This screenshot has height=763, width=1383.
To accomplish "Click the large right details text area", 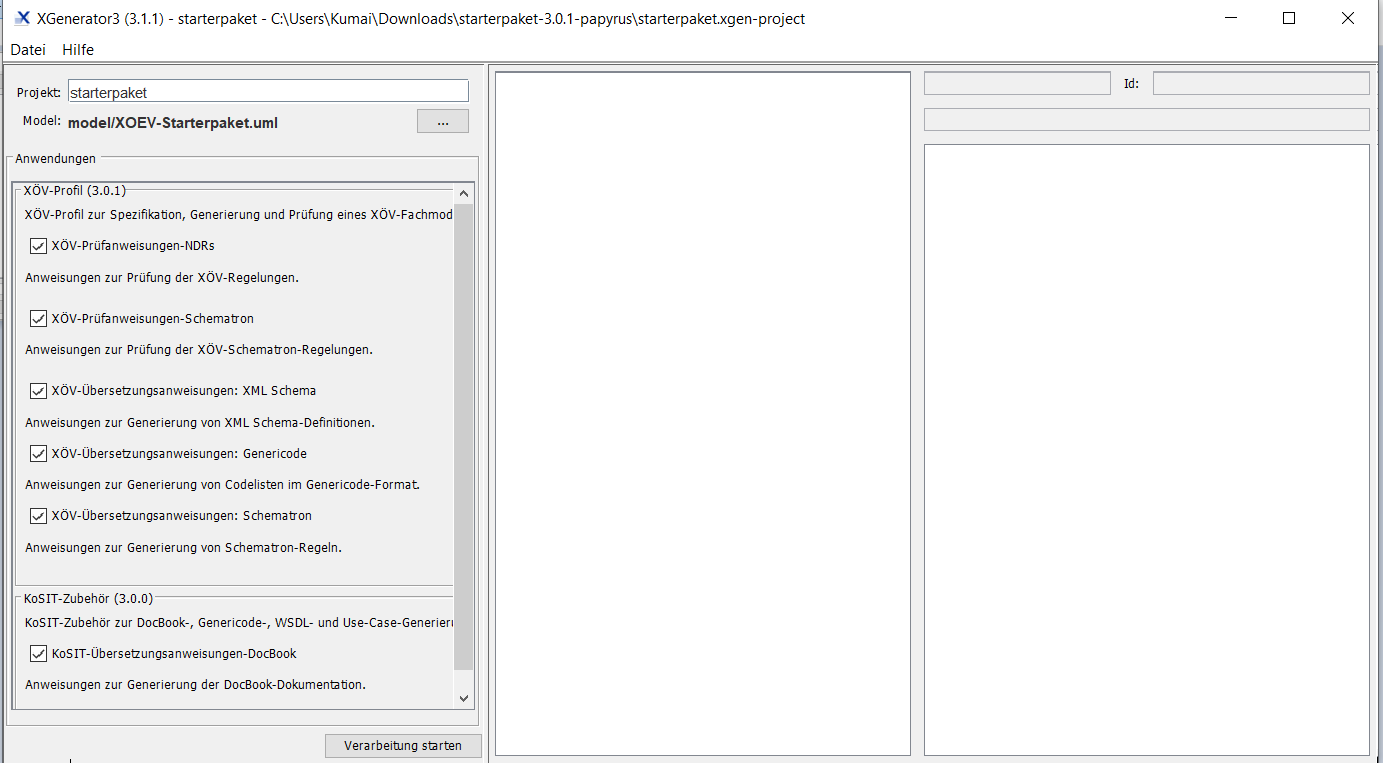I will [x=1147, y=450].
